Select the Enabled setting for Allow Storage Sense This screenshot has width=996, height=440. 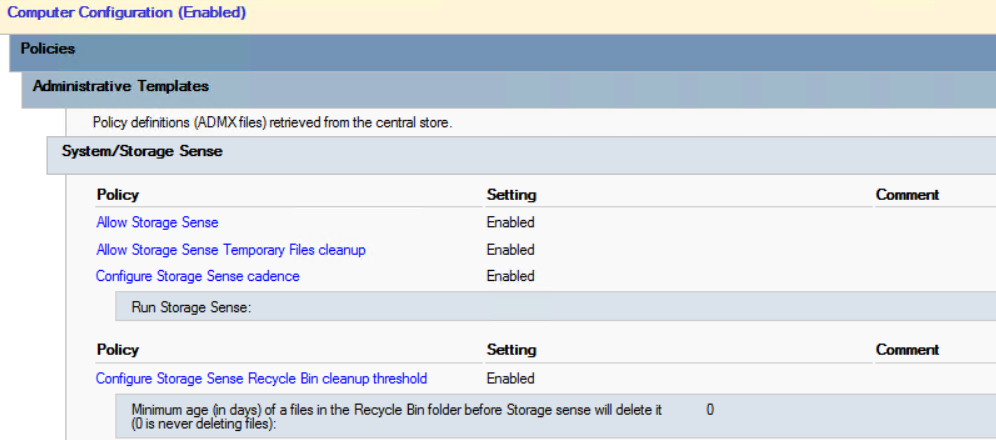[511, 222]
